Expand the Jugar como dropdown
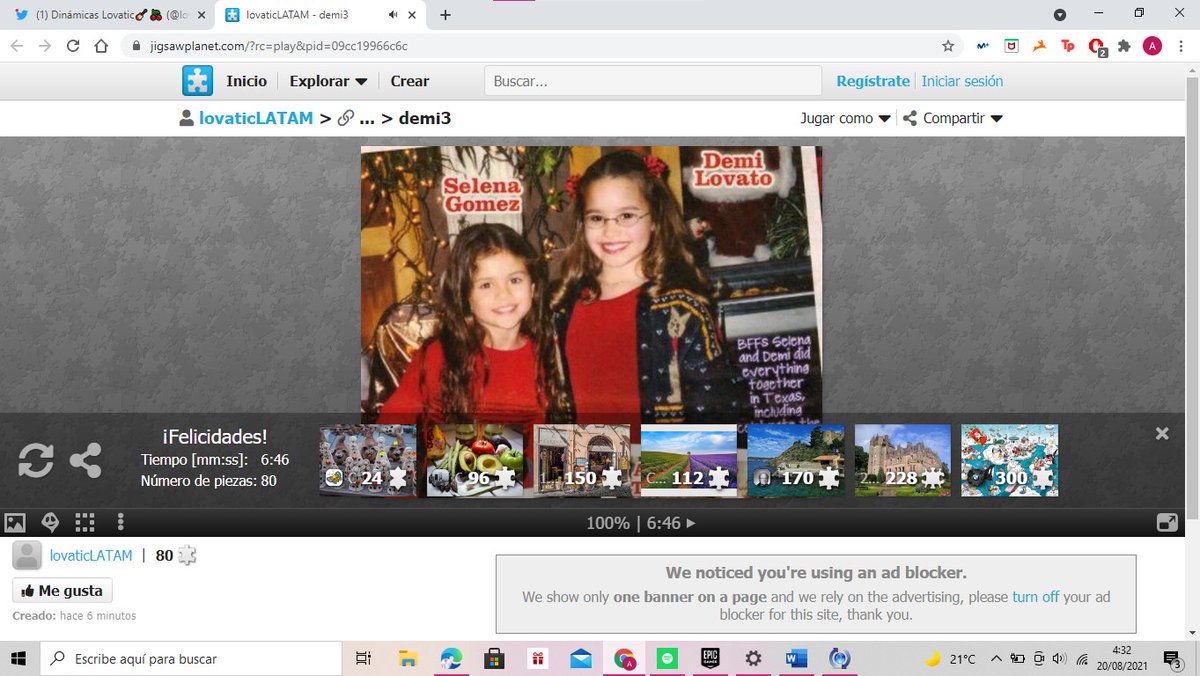1200x676 pixels. (x=845, y=118)
